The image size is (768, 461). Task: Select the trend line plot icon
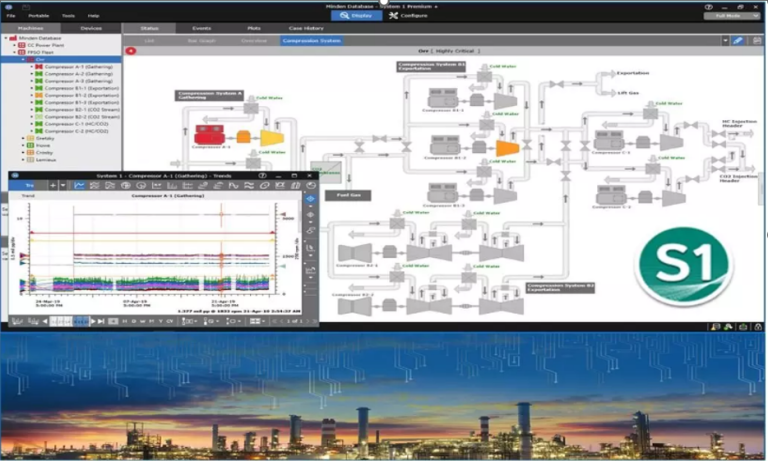tap(79, 186)
